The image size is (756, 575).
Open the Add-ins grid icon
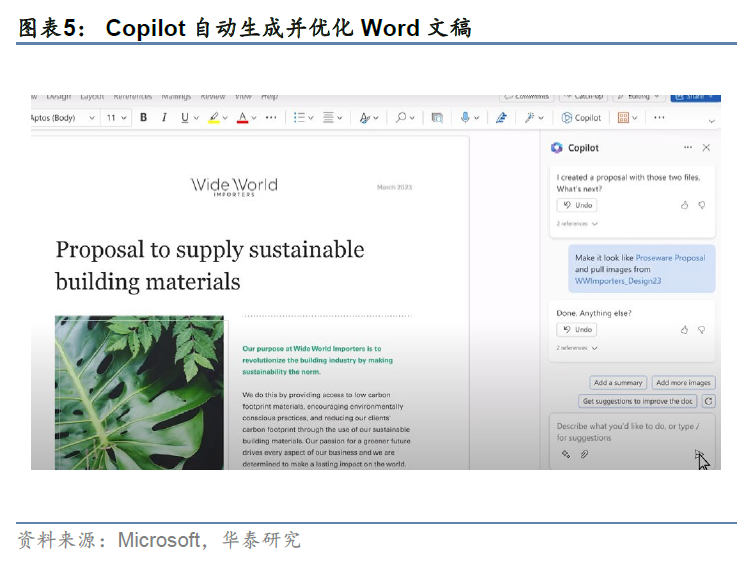click(x=623, y=117)
